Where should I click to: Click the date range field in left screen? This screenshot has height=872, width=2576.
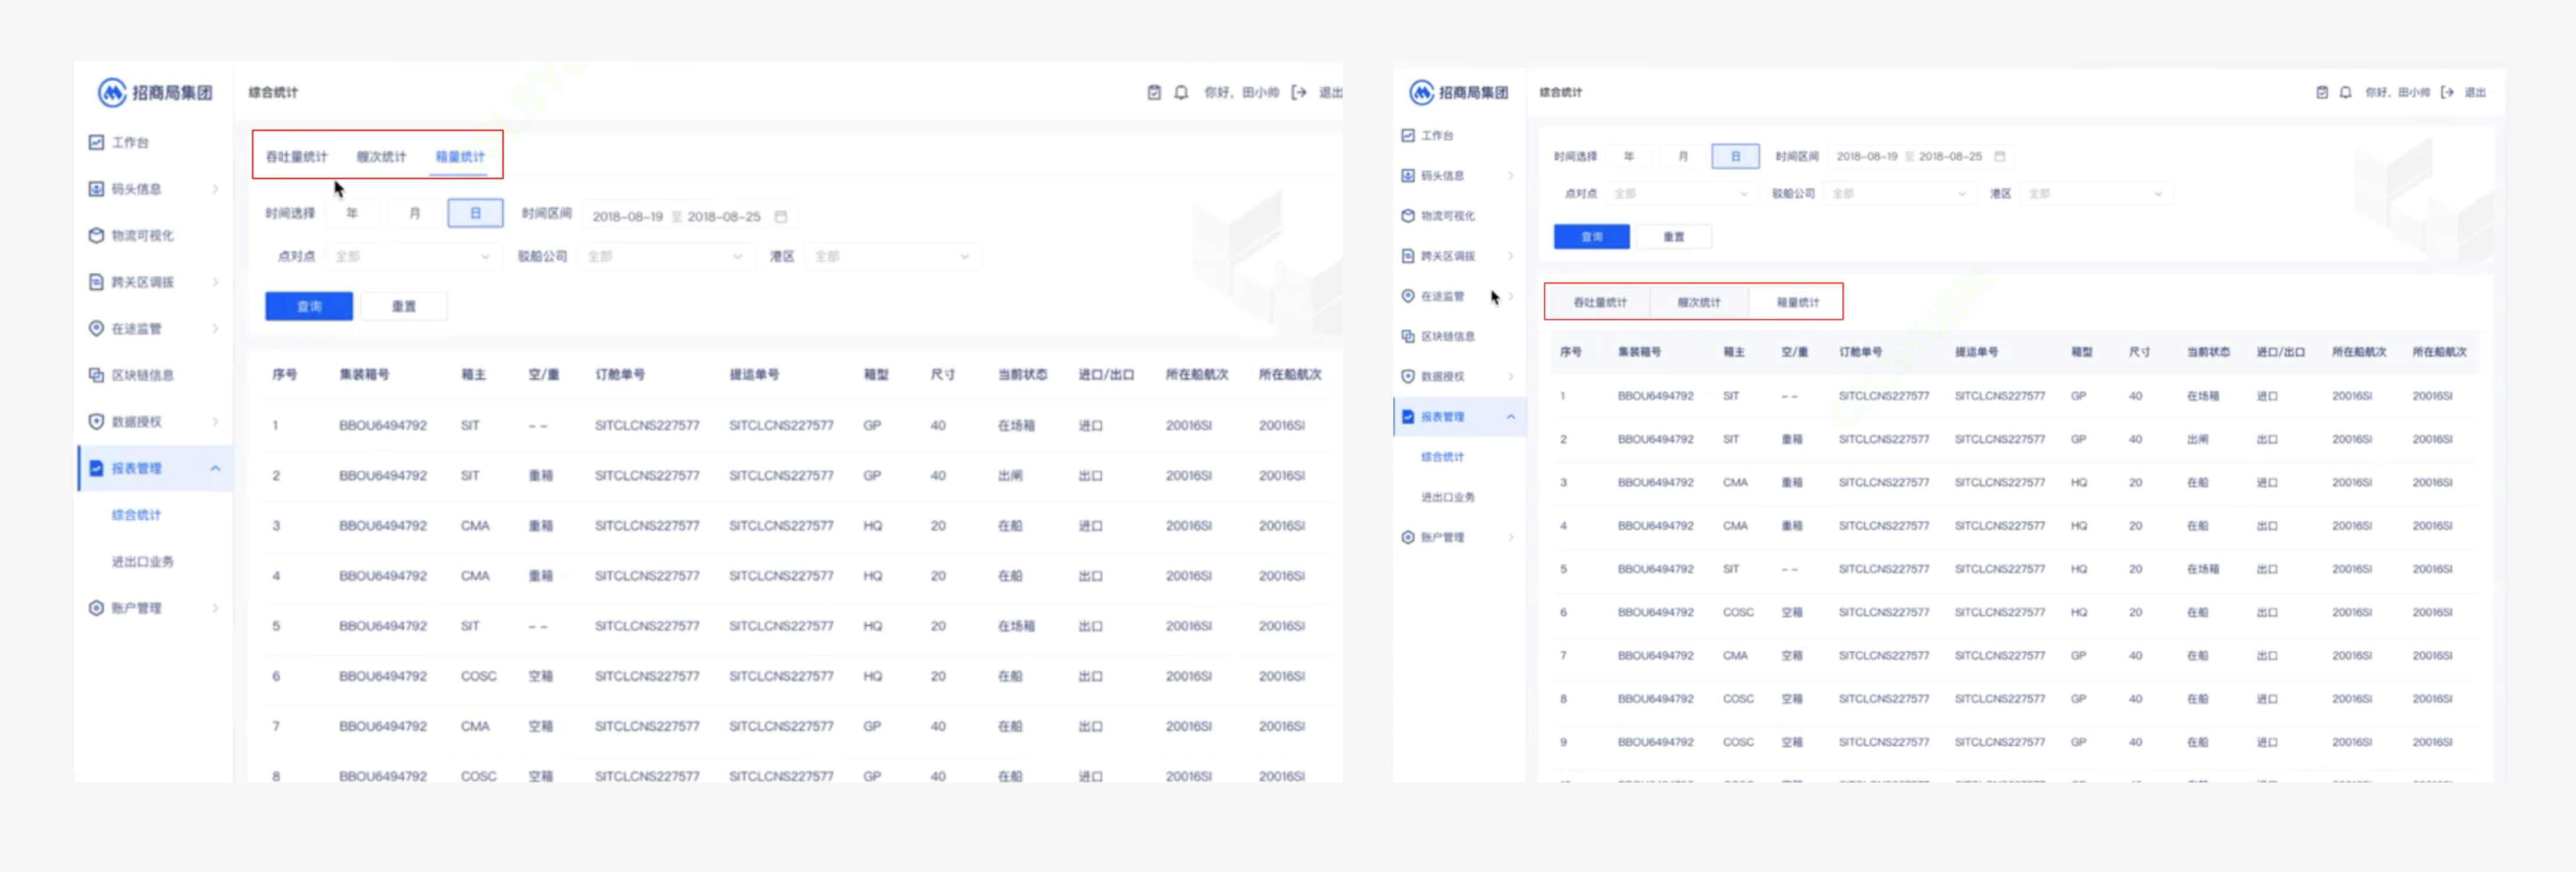tap(689, 216)
